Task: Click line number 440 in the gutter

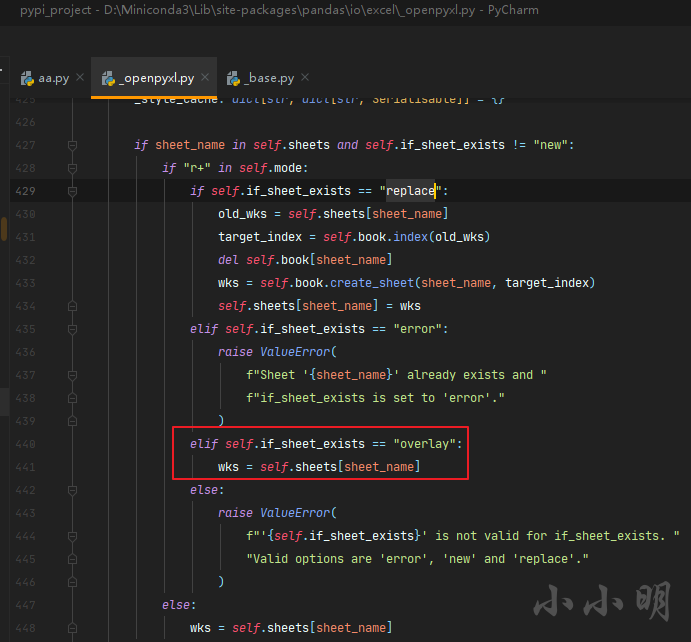Action: (25, 444)
